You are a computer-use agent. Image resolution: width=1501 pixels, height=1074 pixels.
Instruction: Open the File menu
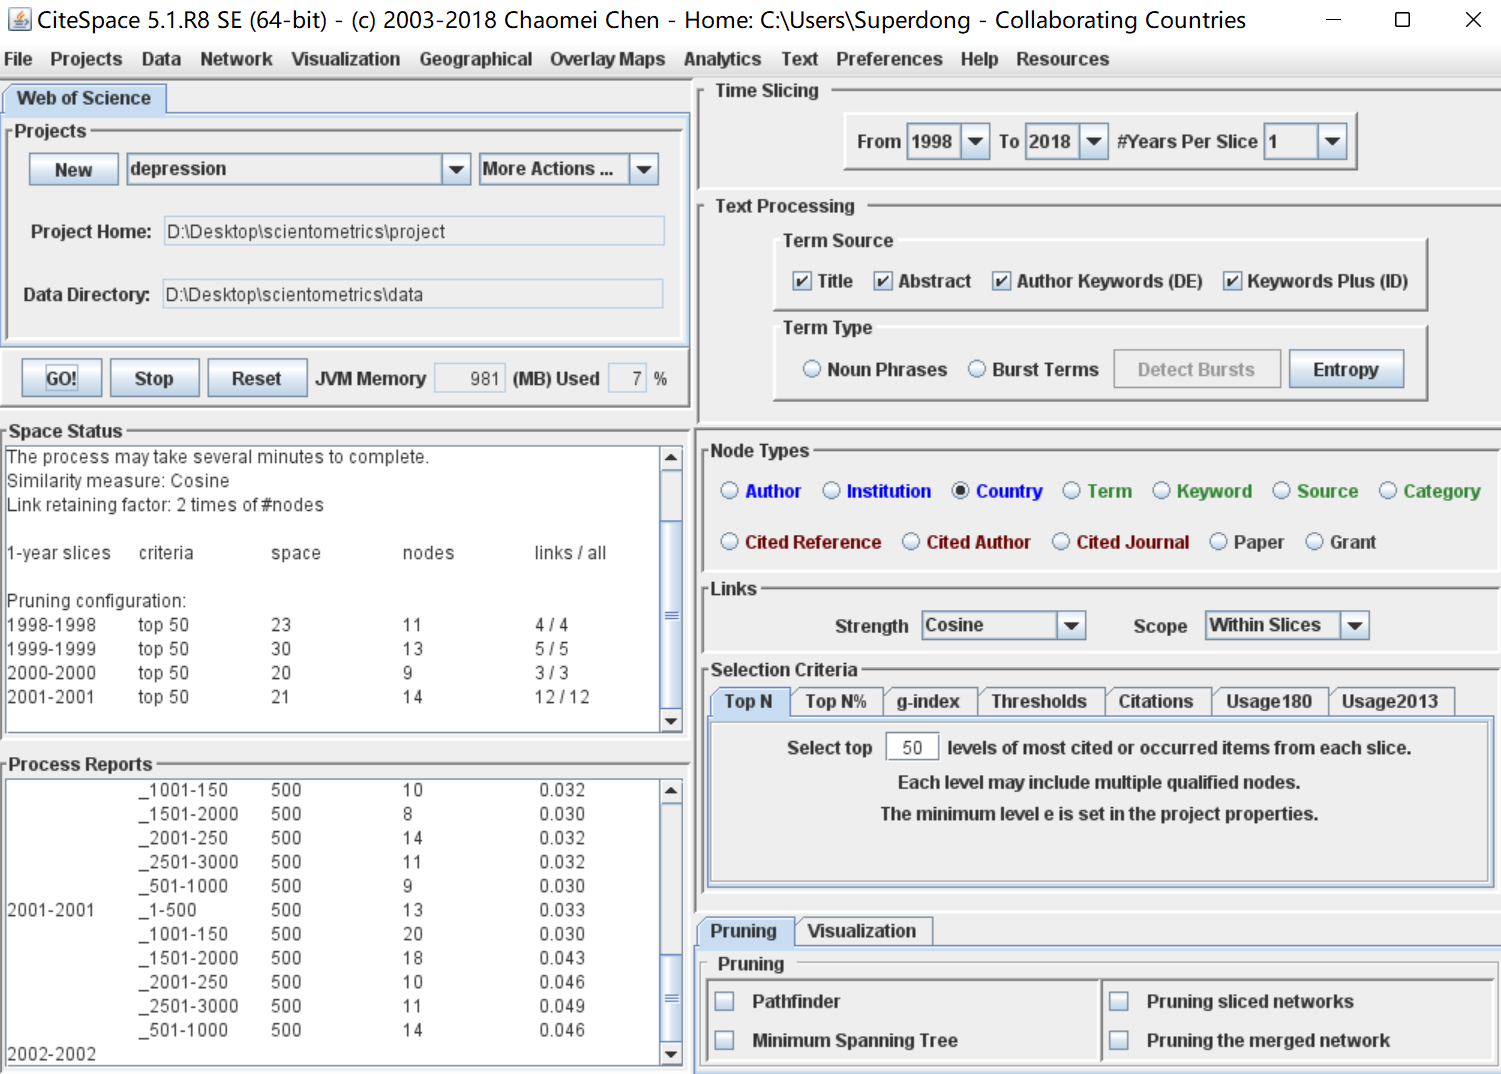coord(18,59)
